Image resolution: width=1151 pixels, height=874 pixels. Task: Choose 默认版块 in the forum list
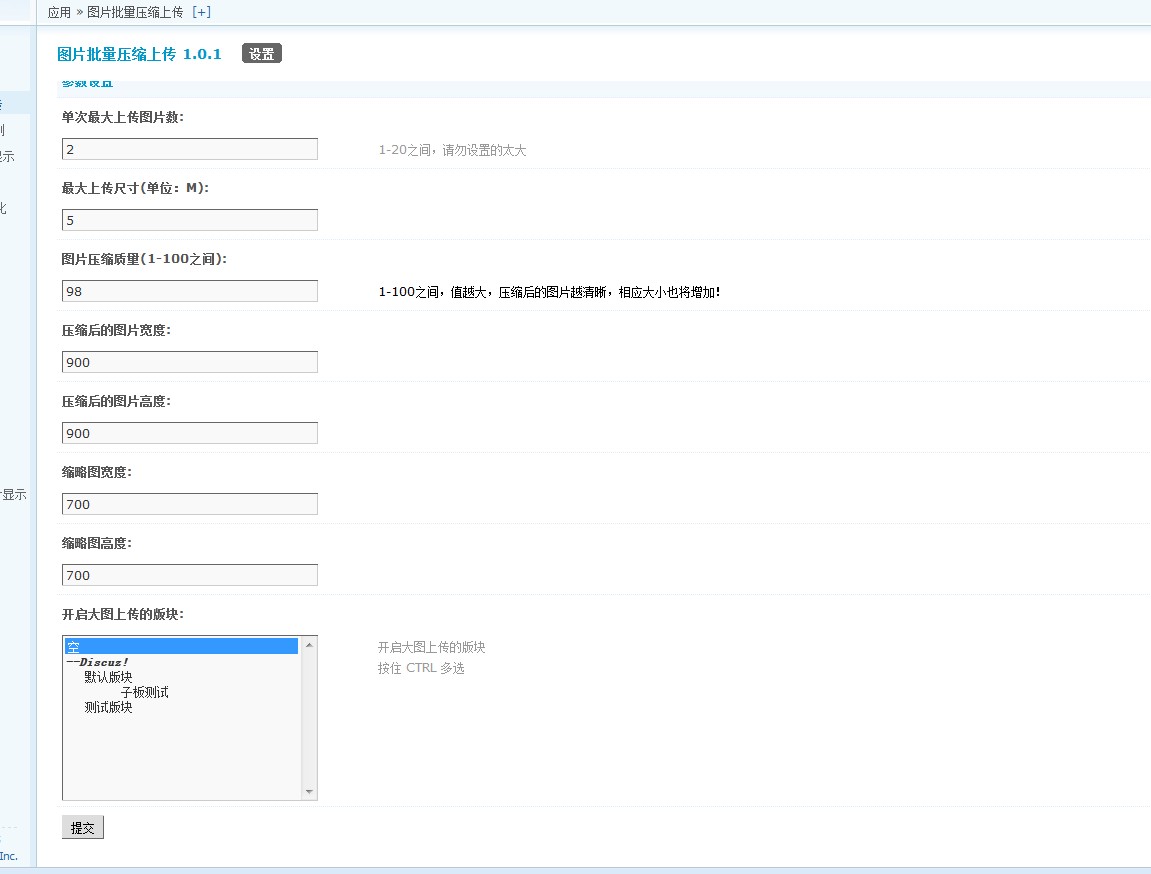[108, 677]
